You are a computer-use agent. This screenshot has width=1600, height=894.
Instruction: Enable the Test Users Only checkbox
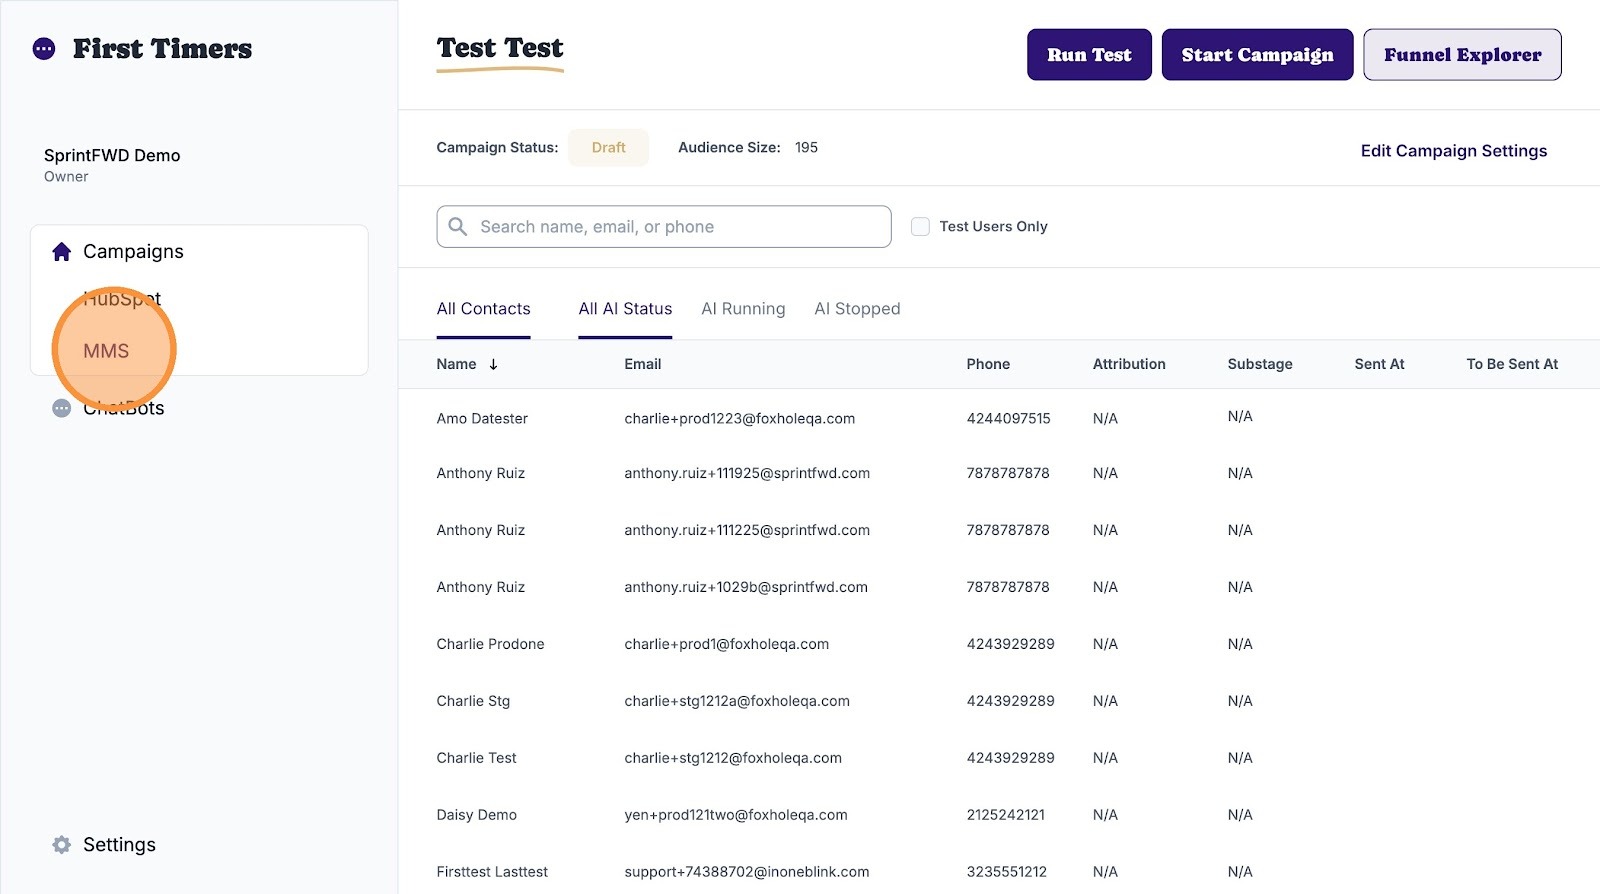(920, 227)
